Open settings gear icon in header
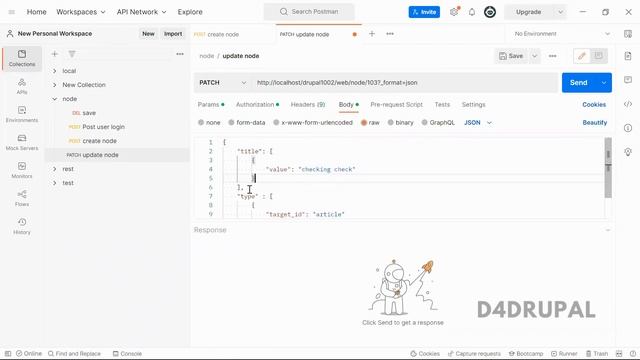640x360 pixels. tap(454, 12)
